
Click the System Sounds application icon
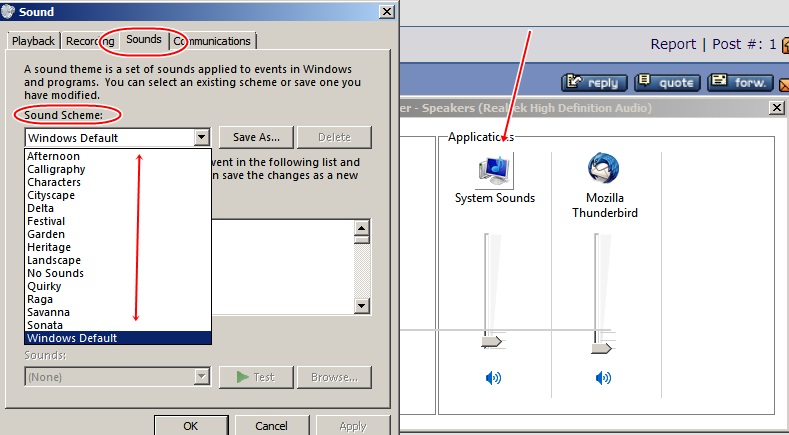coord(495,171)
